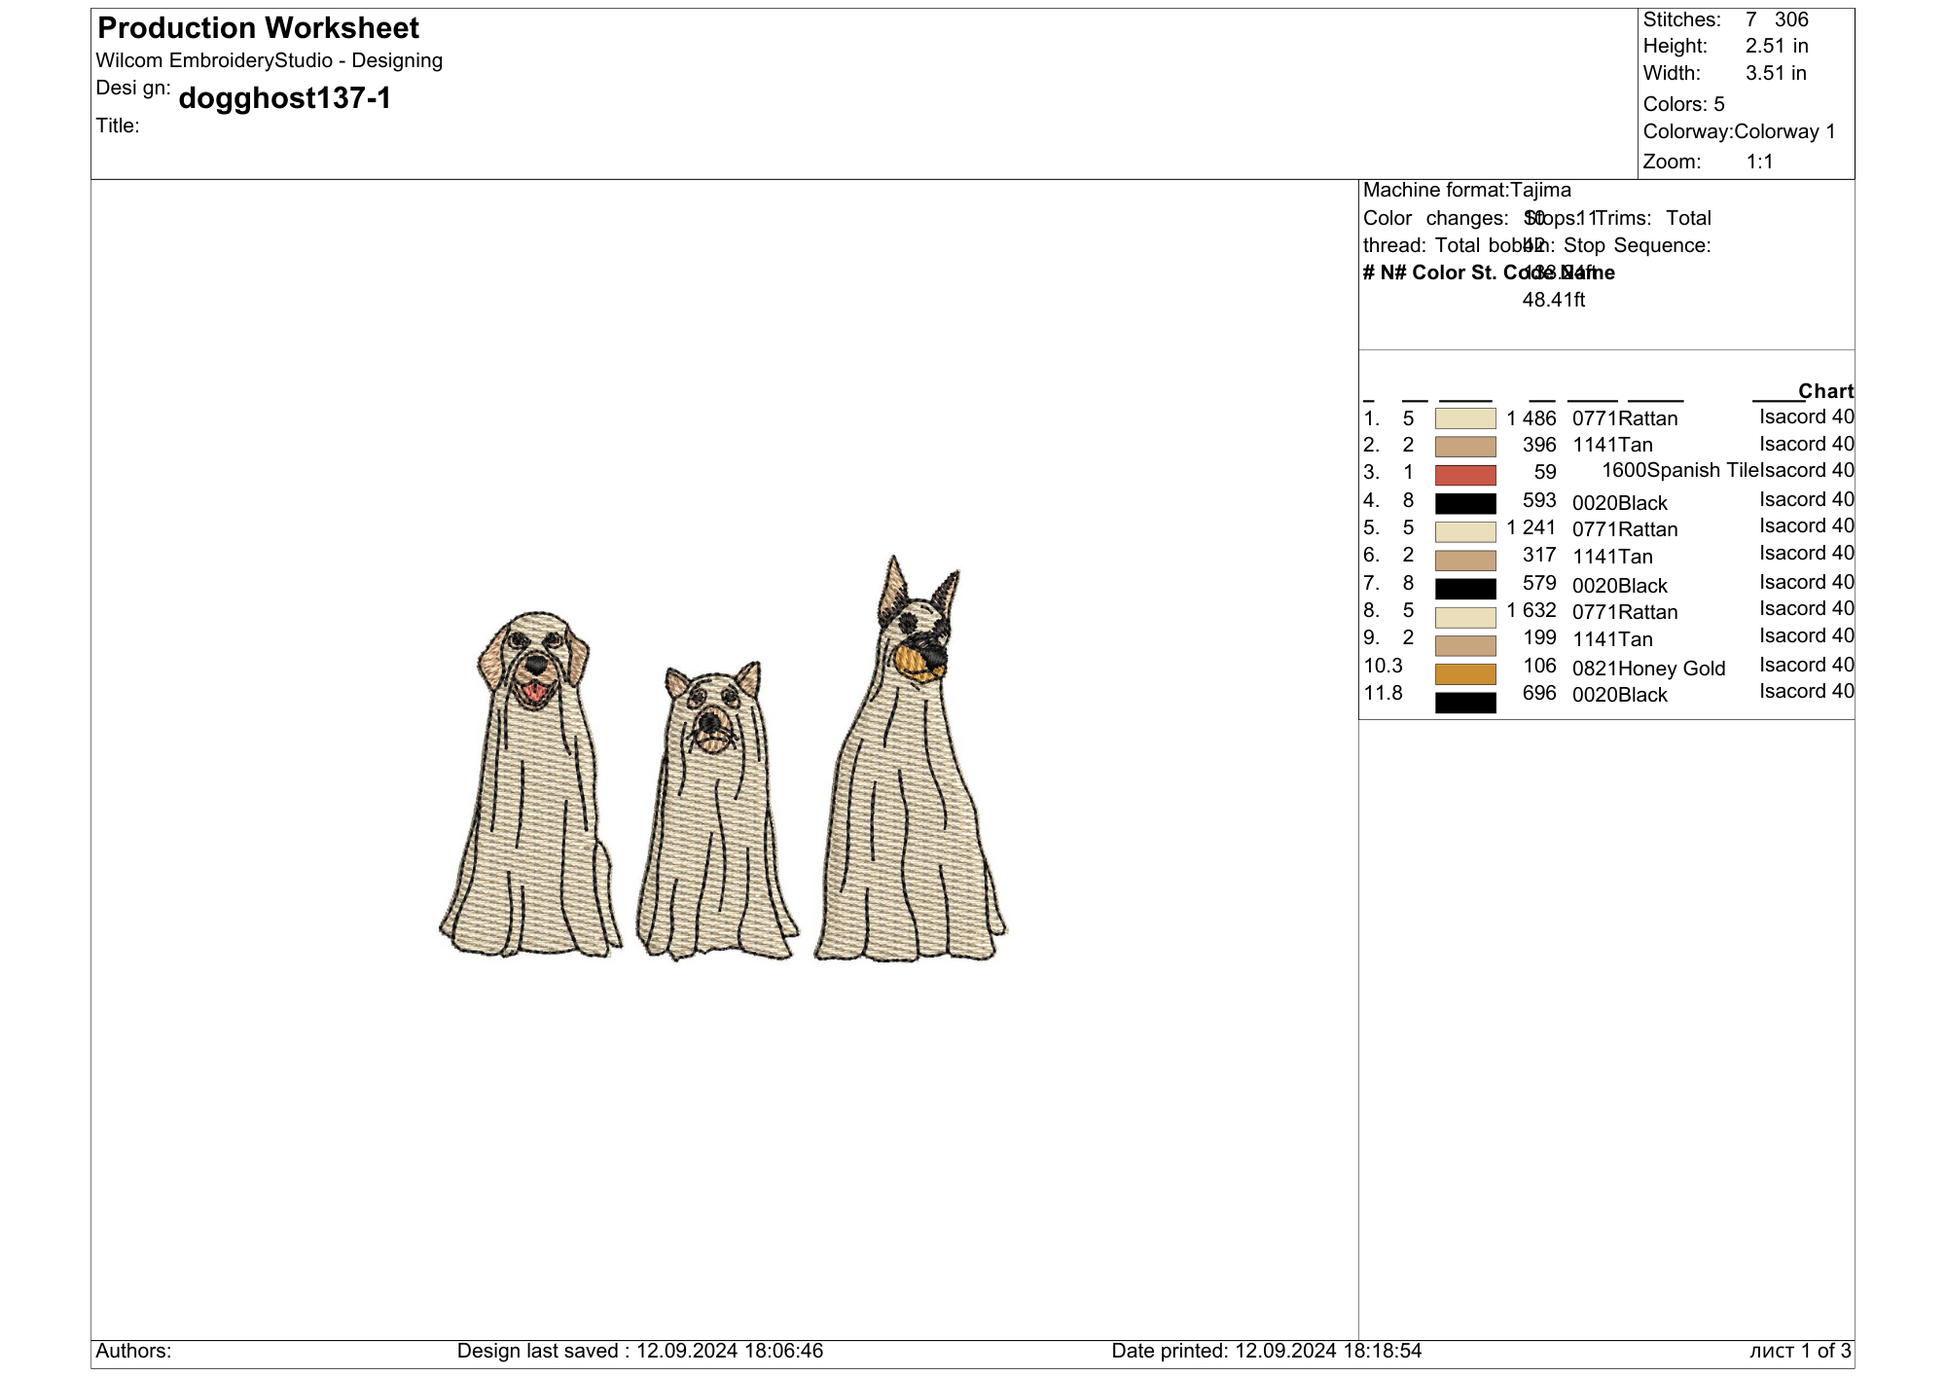Click the Tan swatch in row 2
Screen dimensions: 1946x1376
(x=1464, y=446)
